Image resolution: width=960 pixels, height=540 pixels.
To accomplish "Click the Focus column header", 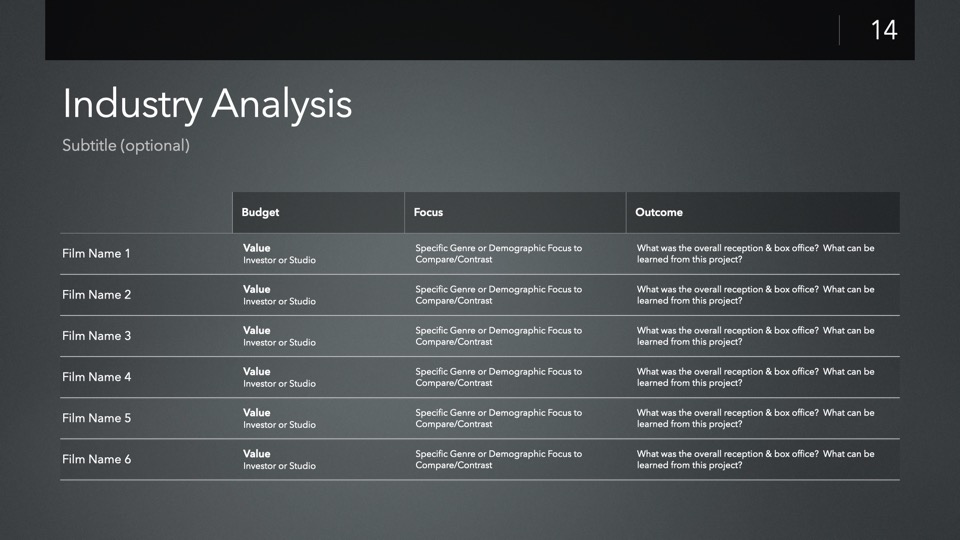I will point(428,212).
